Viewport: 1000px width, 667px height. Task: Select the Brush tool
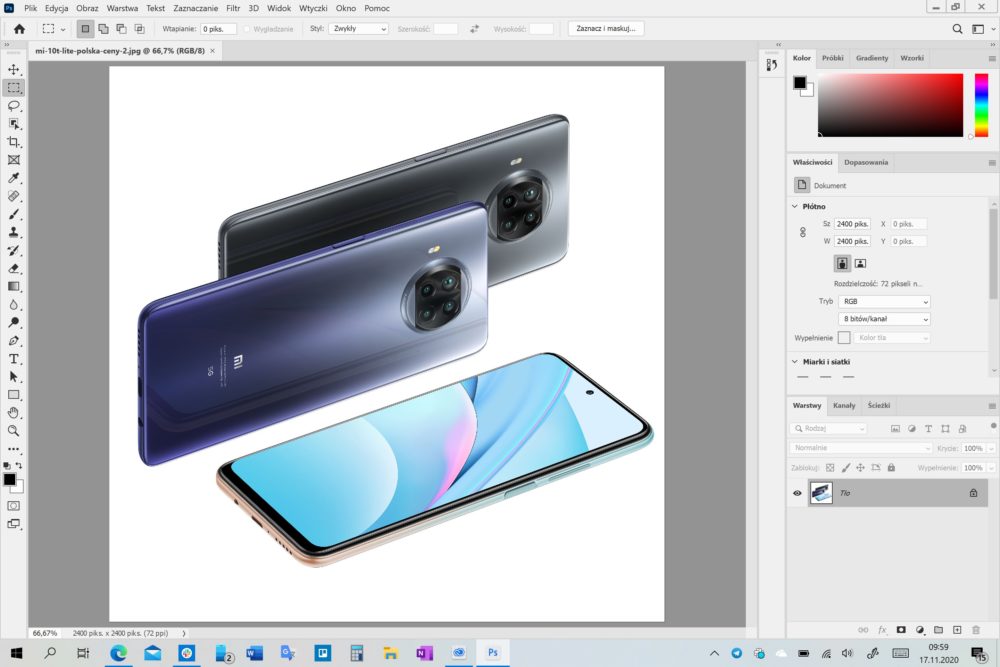point(13,214)
